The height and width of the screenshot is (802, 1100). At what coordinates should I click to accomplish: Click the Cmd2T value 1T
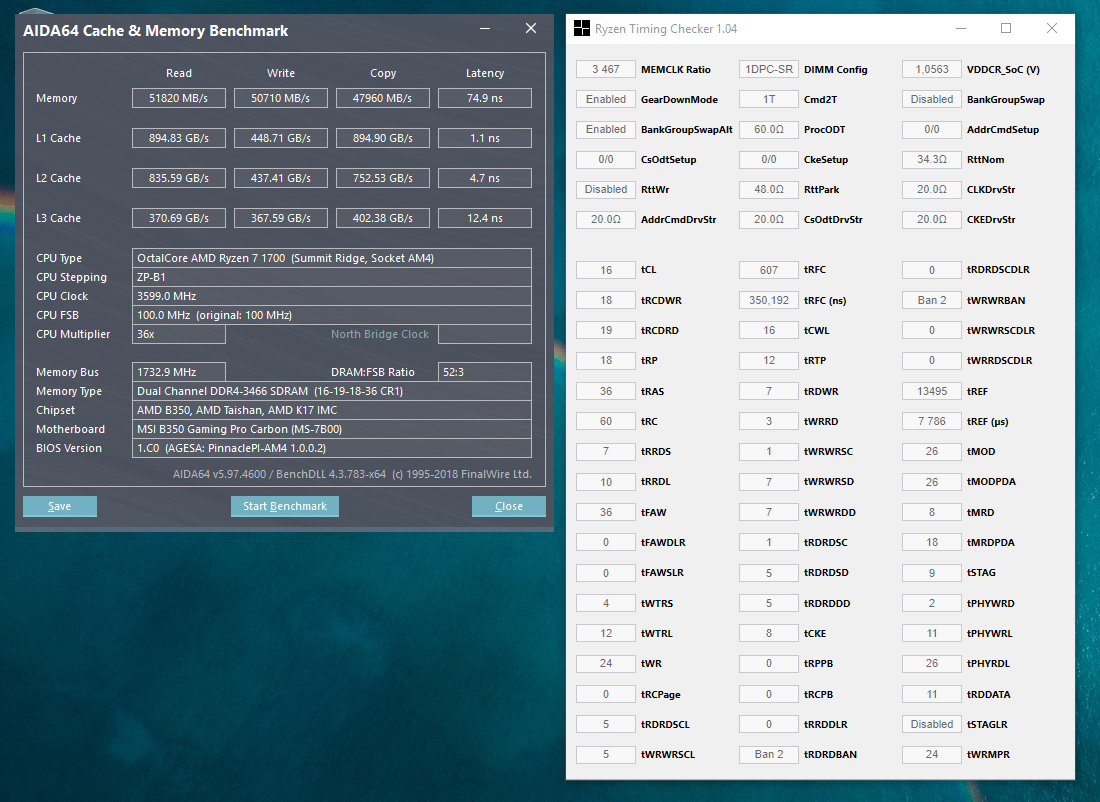(x=768, y=100)
